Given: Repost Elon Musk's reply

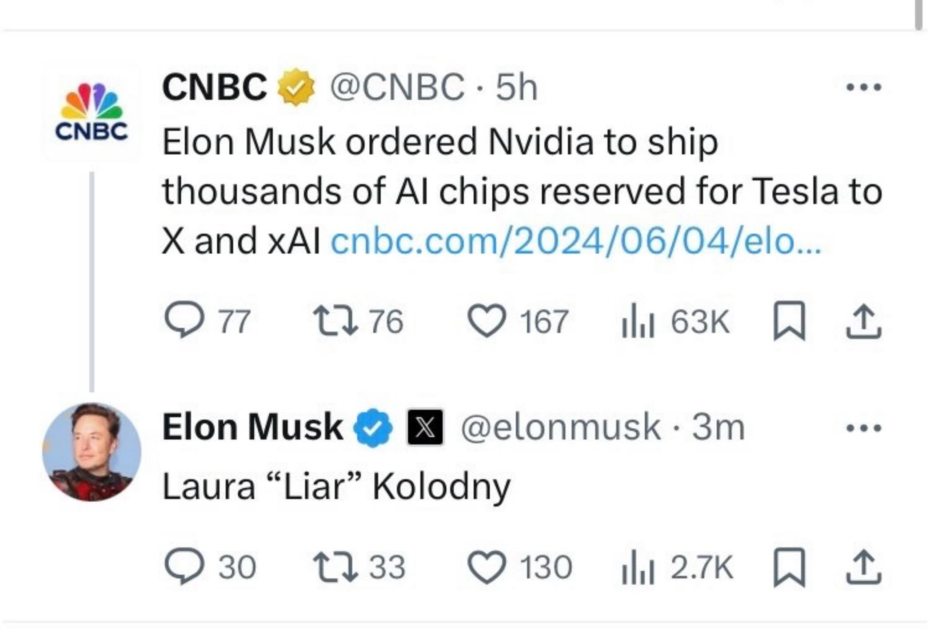Looking at the screenshot, I should 329,568.
